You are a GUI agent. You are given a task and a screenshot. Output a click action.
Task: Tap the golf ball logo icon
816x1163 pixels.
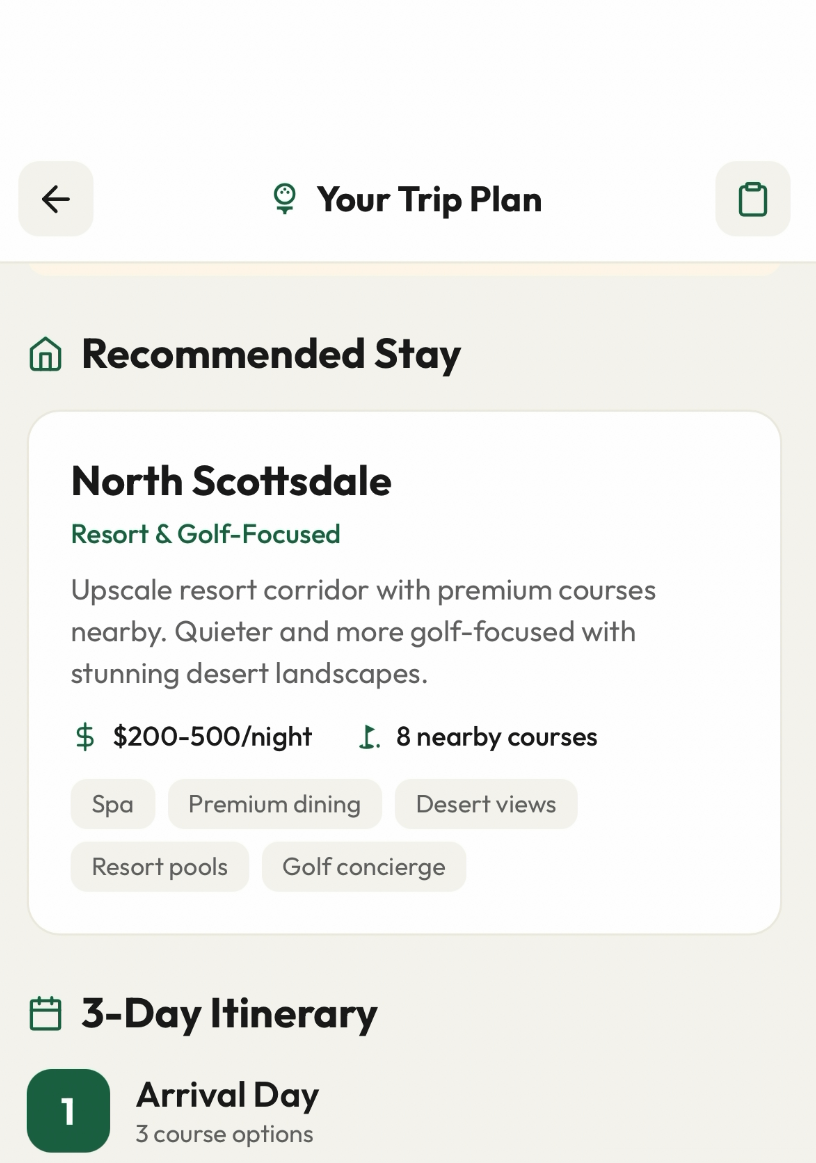tap(285, 199)
